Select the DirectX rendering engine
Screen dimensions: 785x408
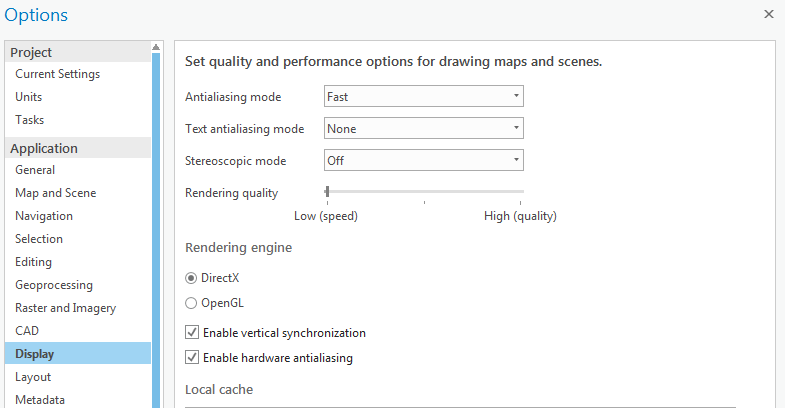click(x=191, y=277)
